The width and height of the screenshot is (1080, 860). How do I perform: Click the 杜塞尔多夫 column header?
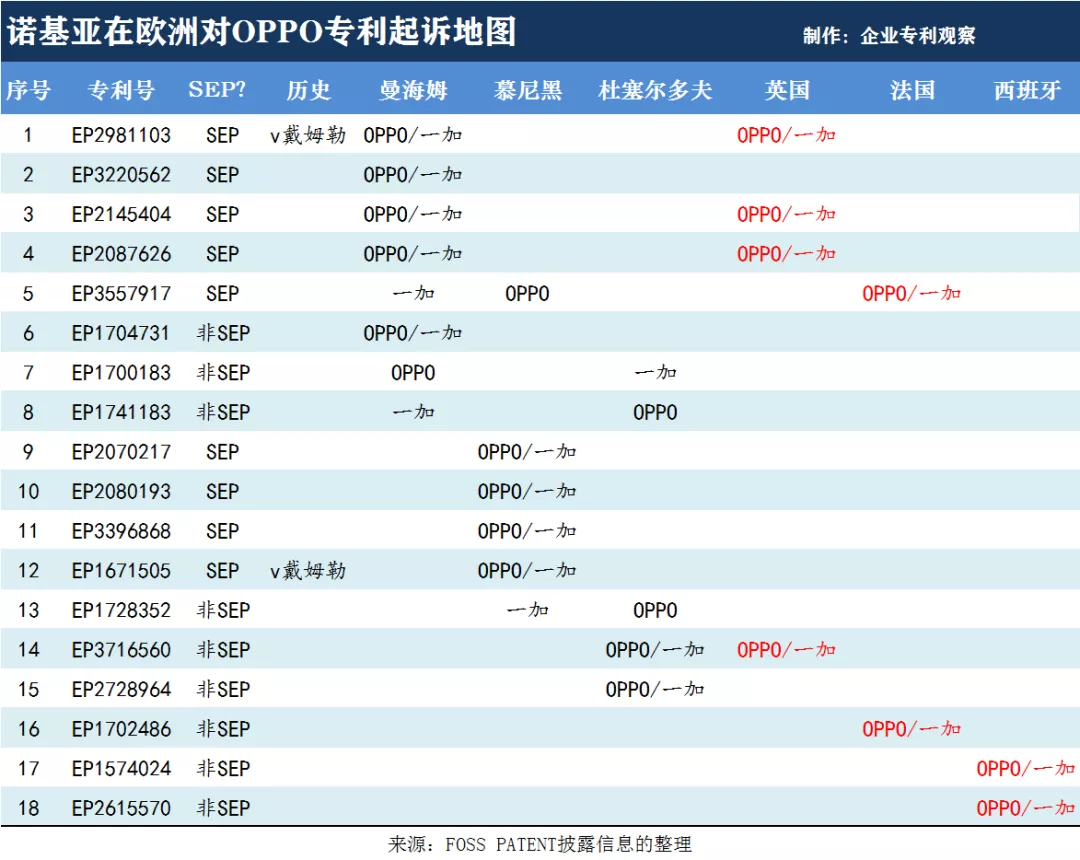(x=655, y=90)
